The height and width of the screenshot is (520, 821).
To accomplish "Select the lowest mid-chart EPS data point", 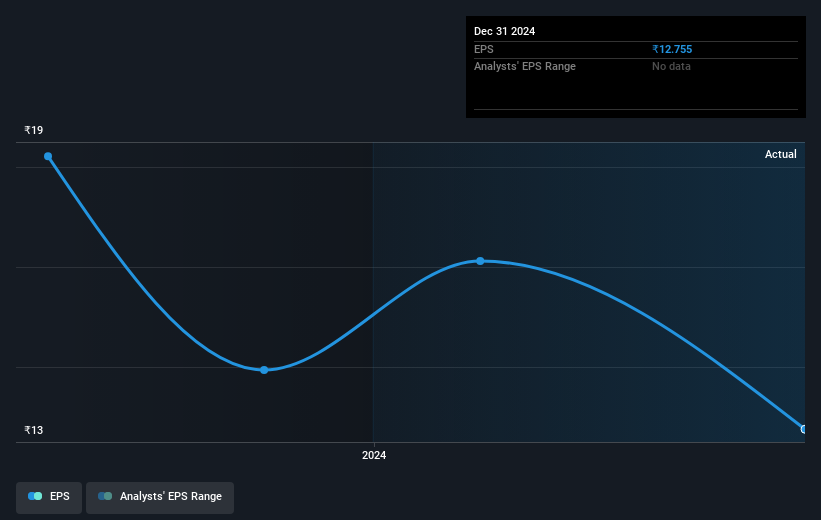I will (264, 370).
